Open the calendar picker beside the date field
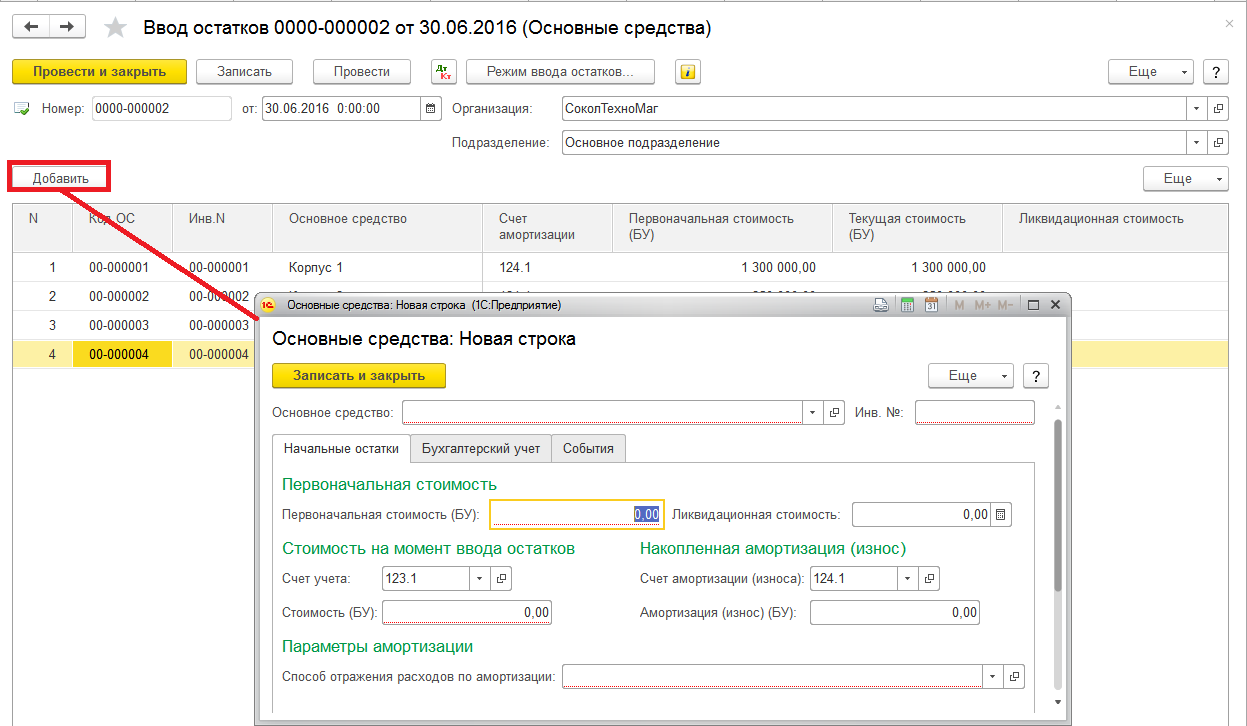The width and height of the screenshot is (1247, 726). [431, 109]
